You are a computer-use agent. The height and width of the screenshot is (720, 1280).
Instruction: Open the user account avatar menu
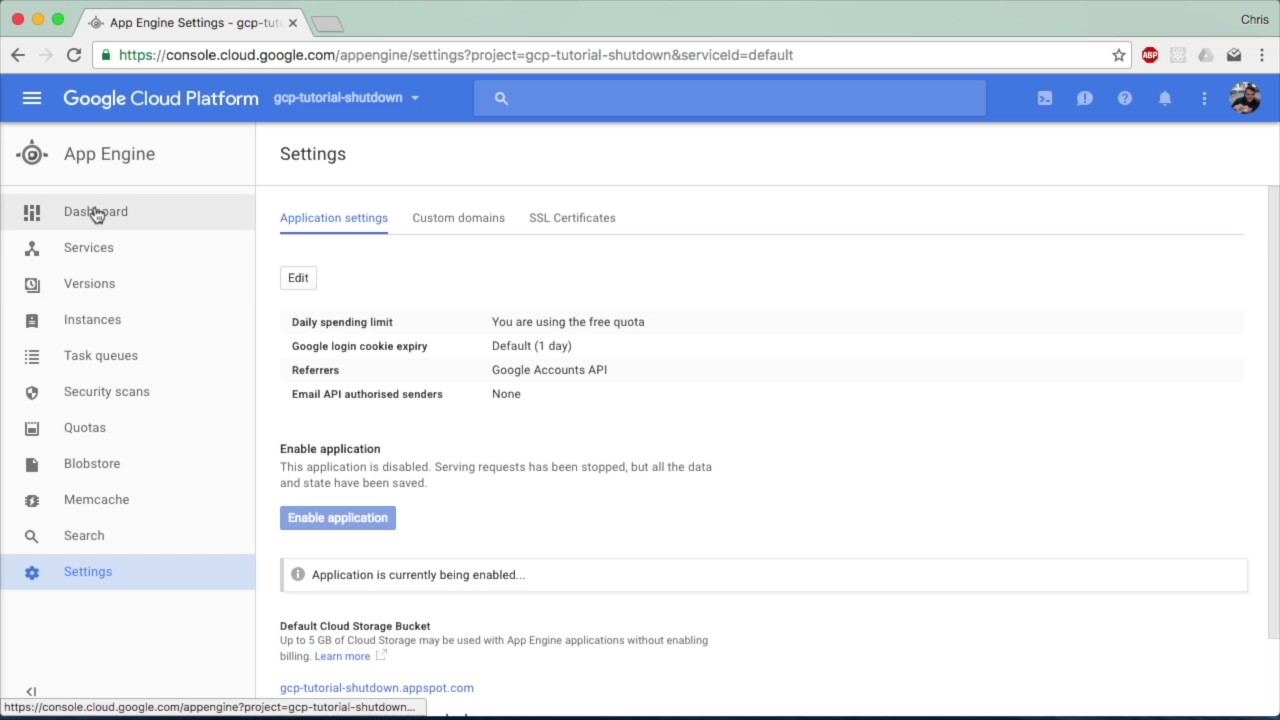pyautogui.click(x=1245, y=98)
